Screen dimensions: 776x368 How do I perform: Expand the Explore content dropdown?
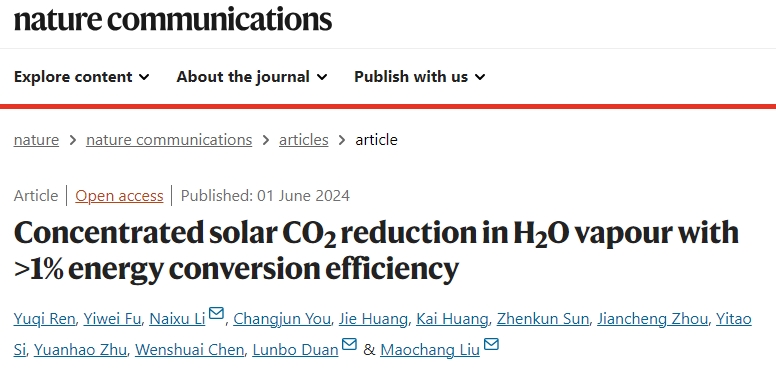[x=82, y=77]
